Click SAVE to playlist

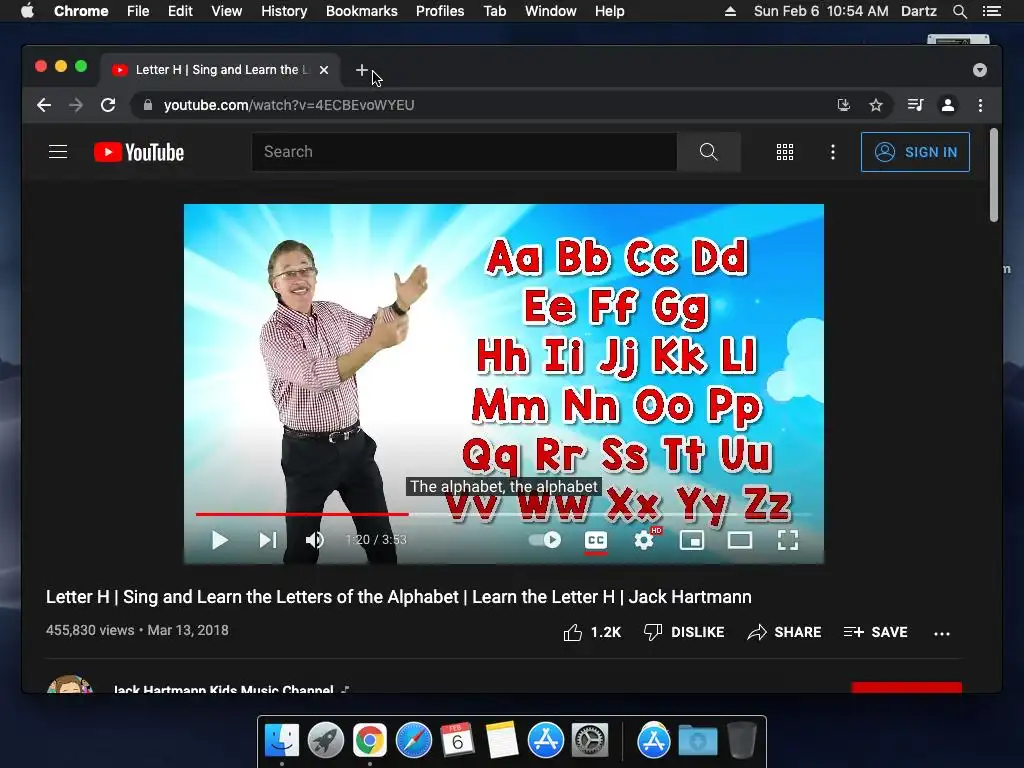(875, 632)
